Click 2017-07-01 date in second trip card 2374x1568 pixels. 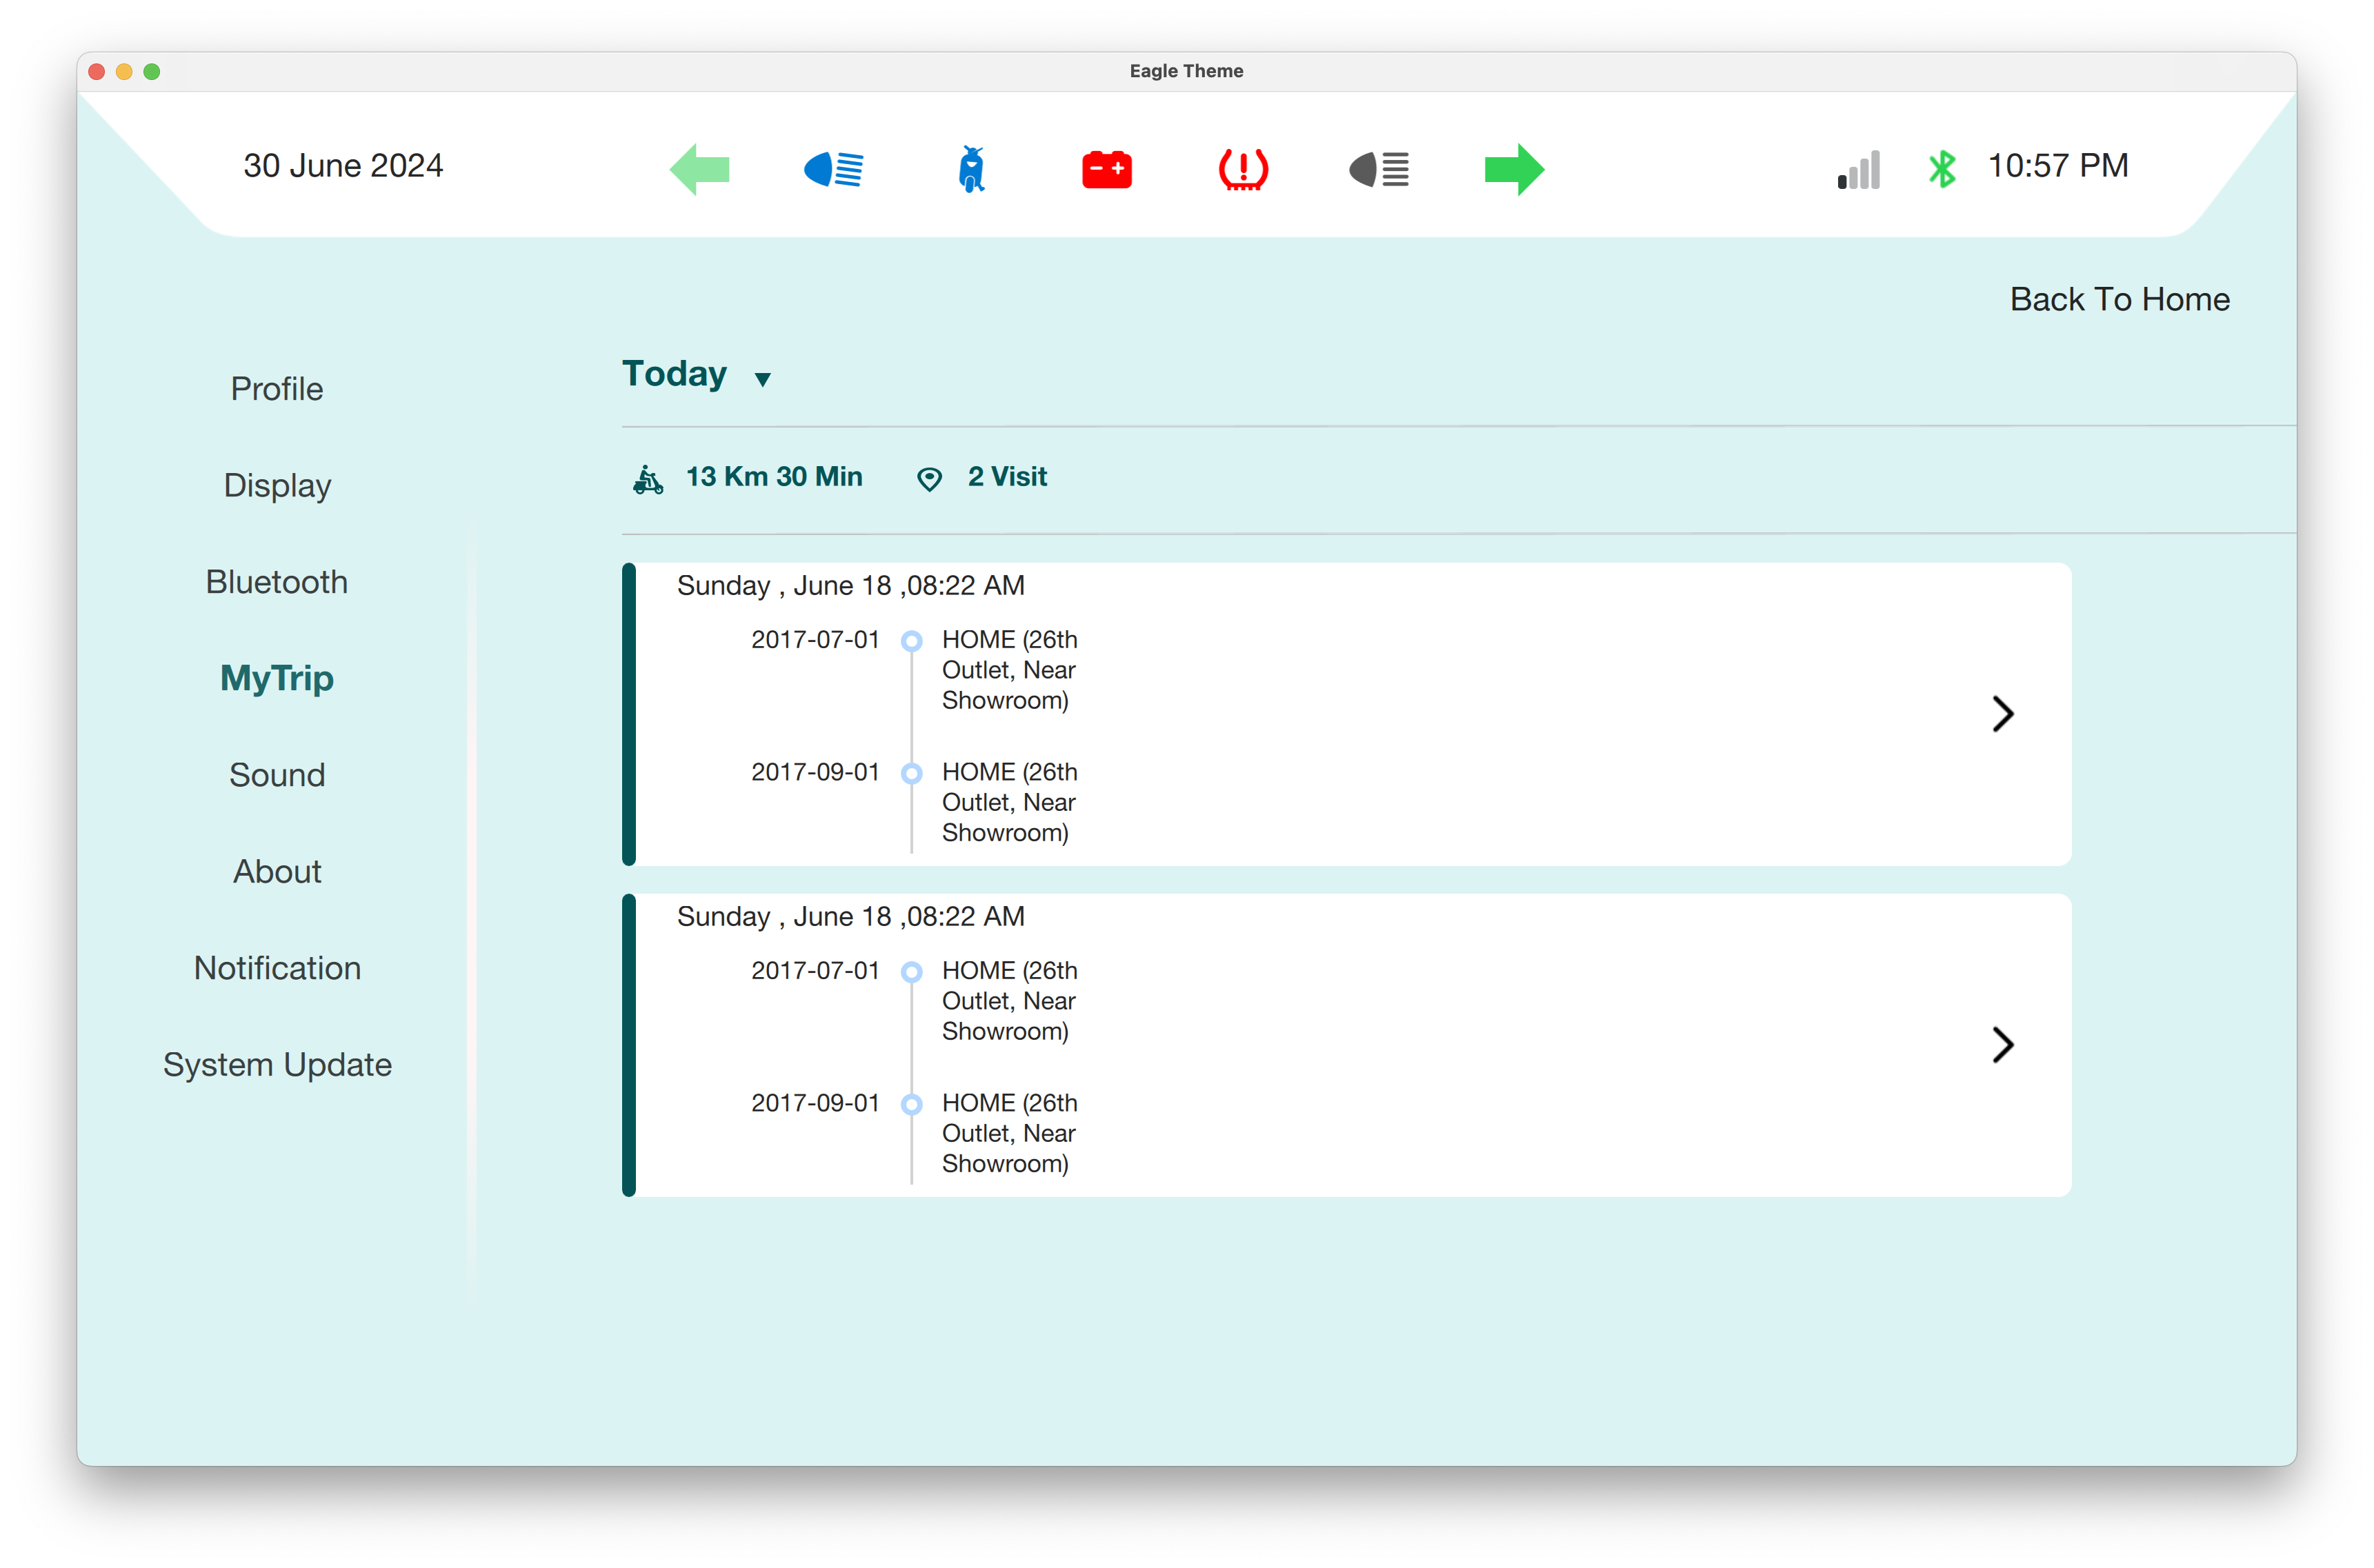[x=815, y=971]
